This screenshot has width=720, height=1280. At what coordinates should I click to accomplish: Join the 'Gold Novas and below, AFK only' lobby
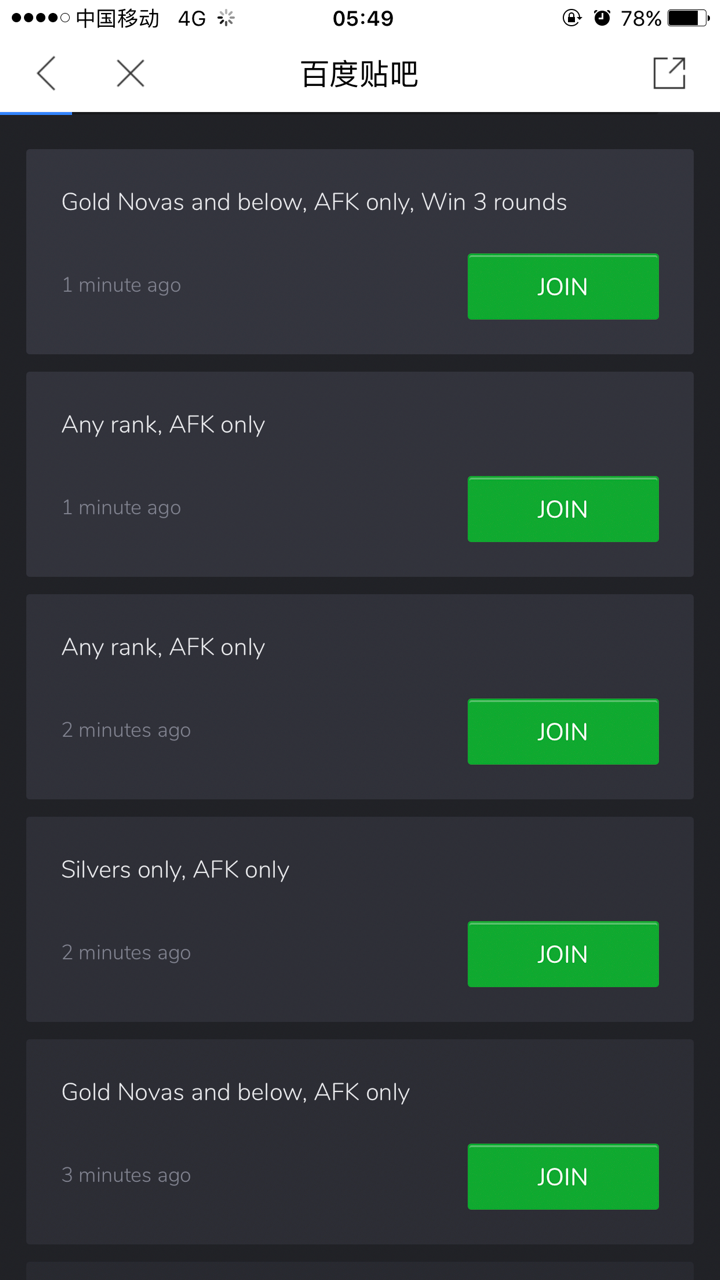[x=562, y=1176]
